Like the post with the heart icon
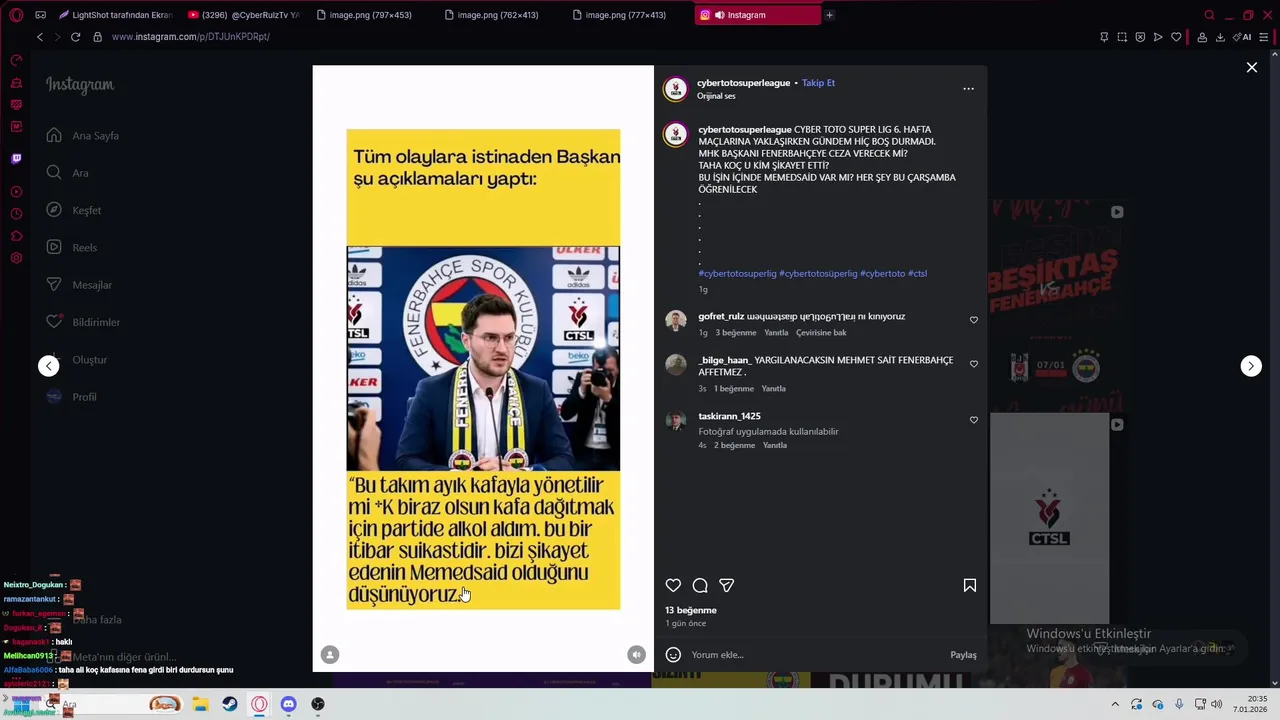The height and width of the screenshot is (720, 1280). coord(673,586)
